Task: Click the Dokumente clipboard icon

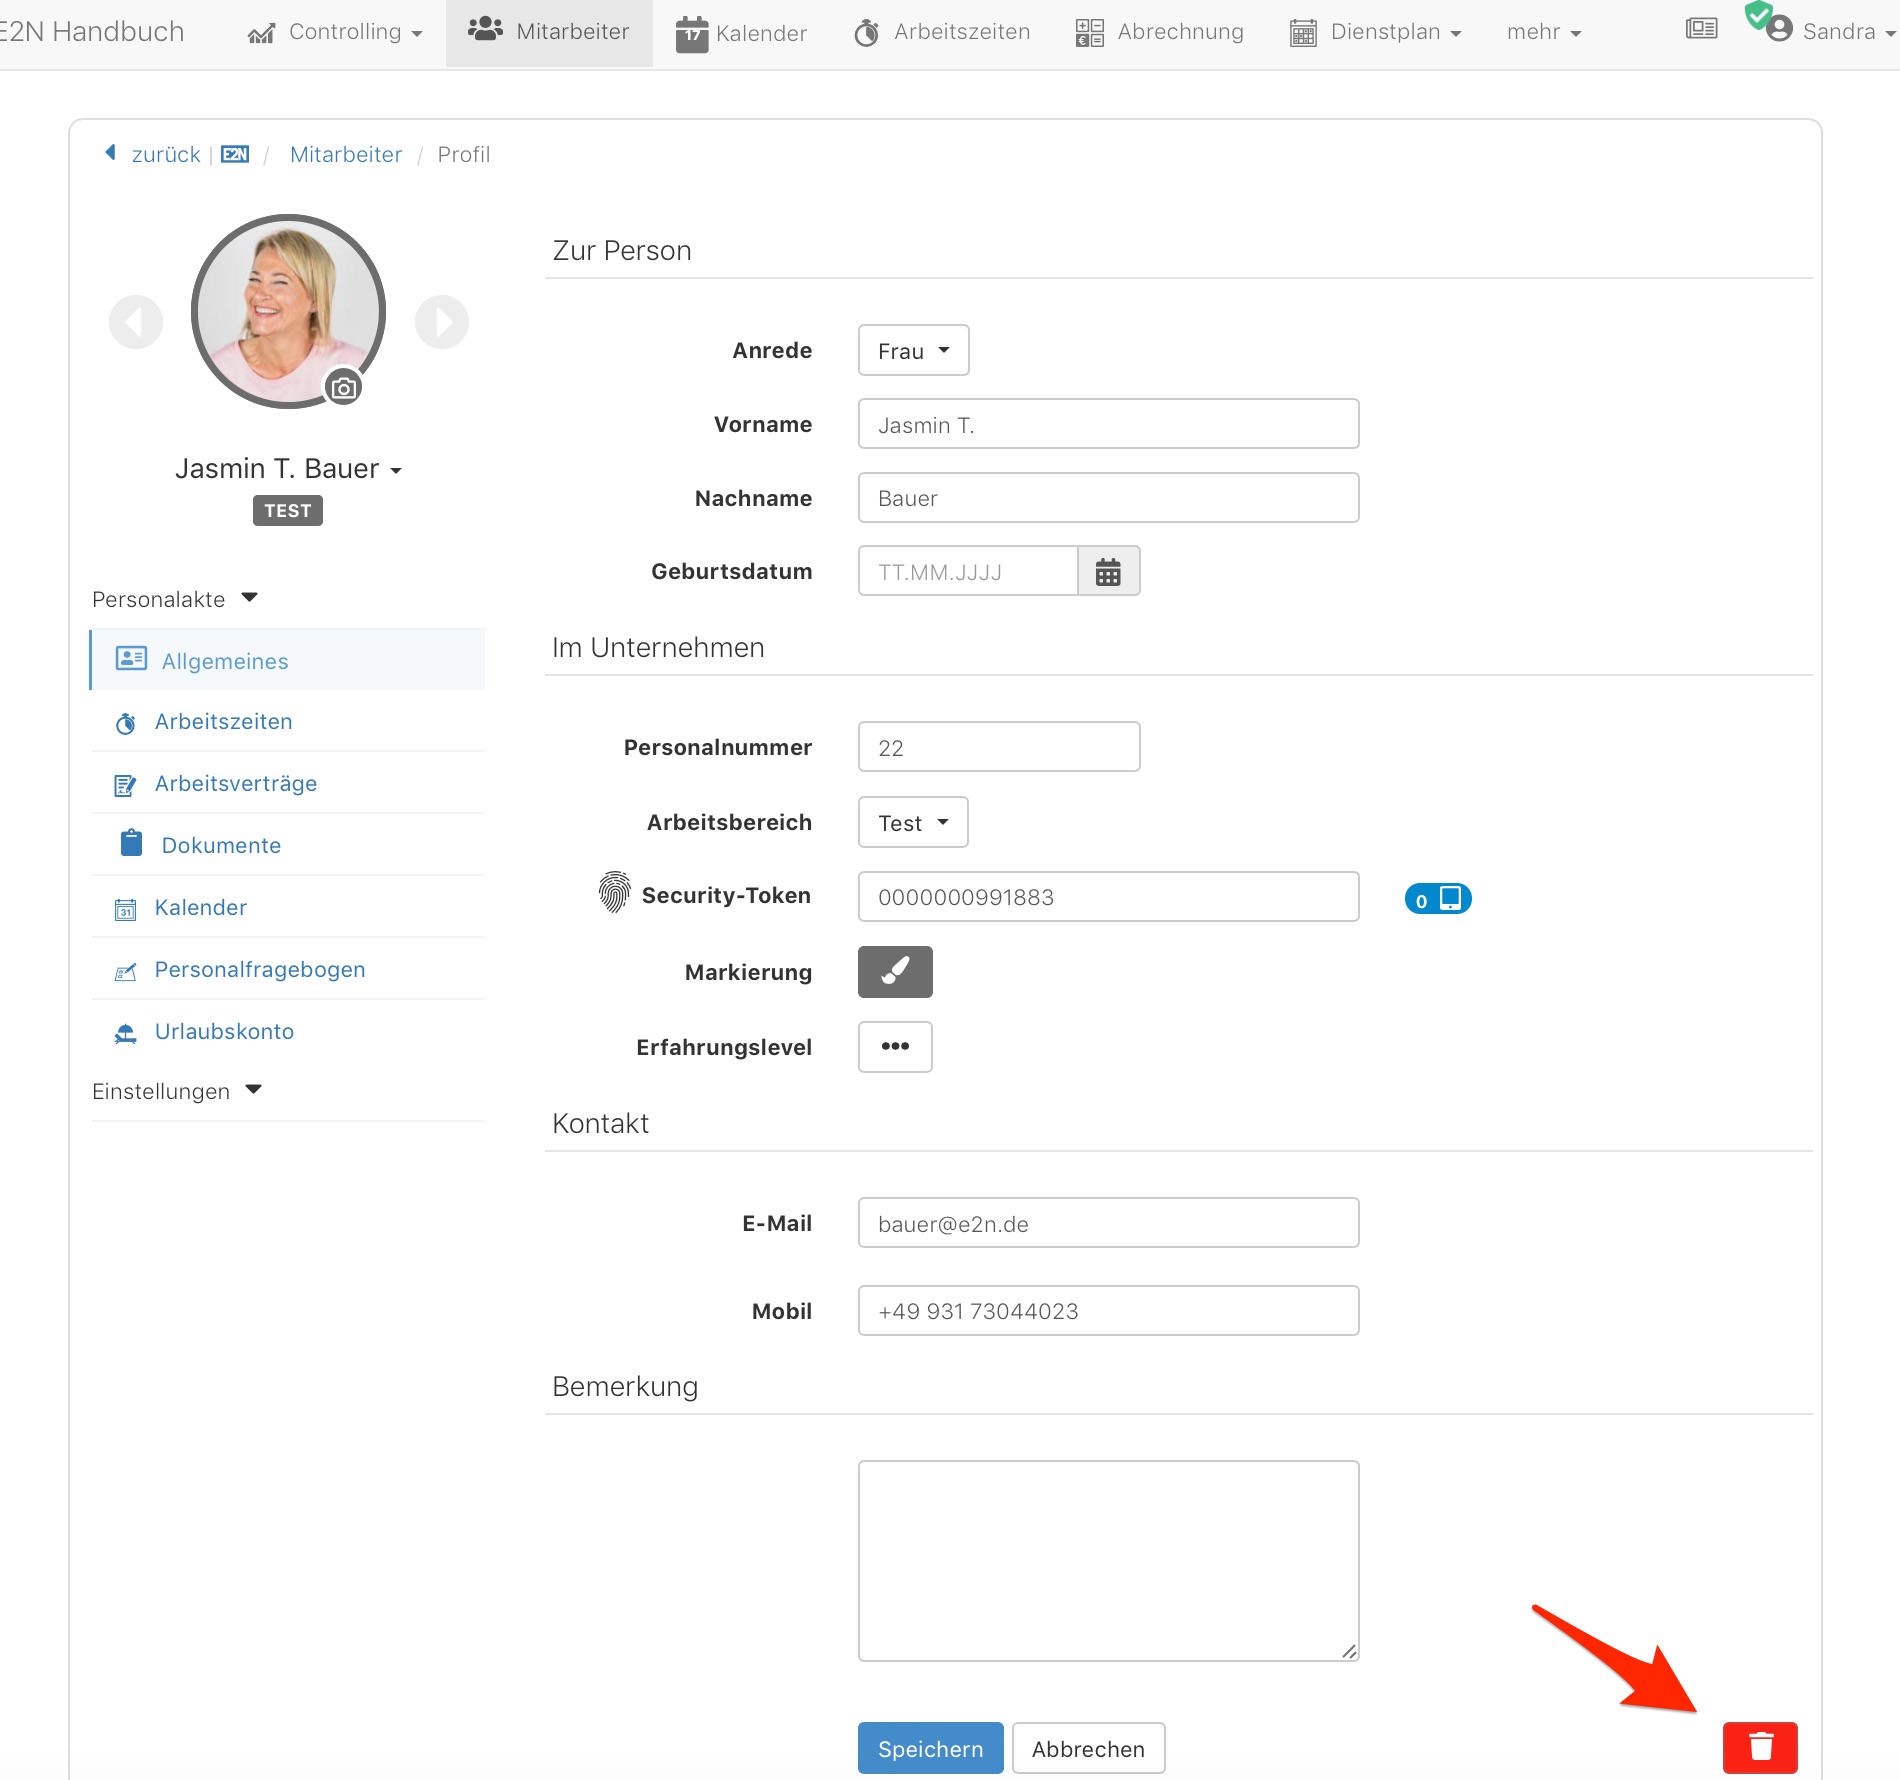Action: (x=131, y=843)
